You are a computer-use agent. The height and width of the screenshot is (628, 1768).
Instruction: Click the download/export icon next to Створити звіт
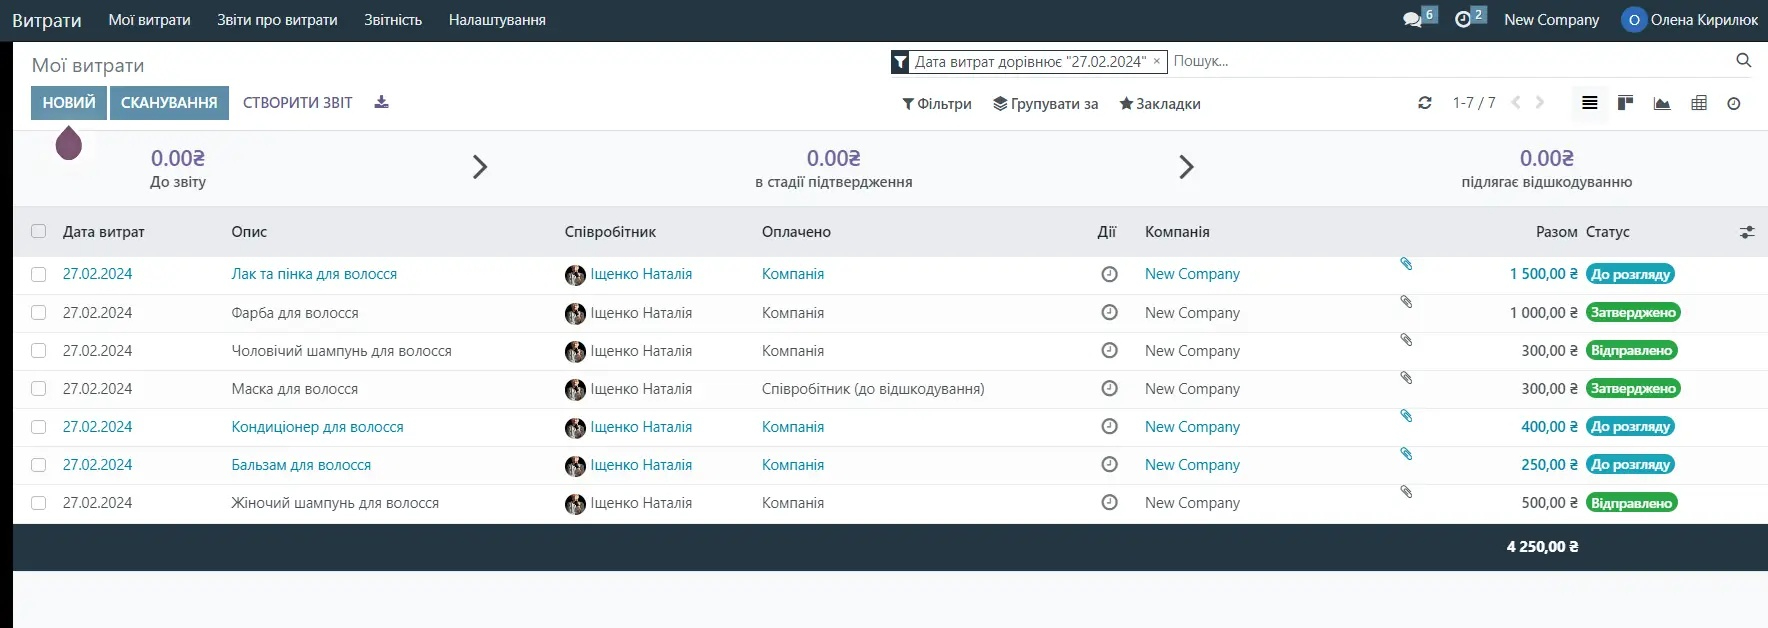click(381, 102)
